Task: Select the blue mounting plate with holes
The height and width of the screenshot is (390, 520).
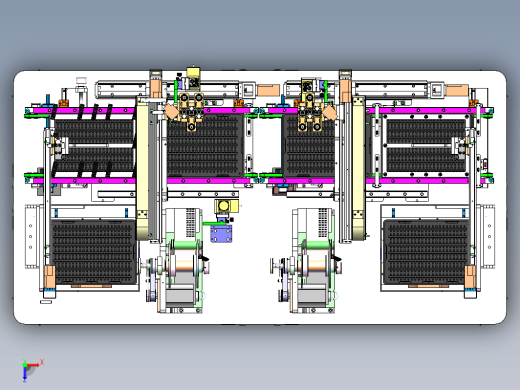Action: 221,234
